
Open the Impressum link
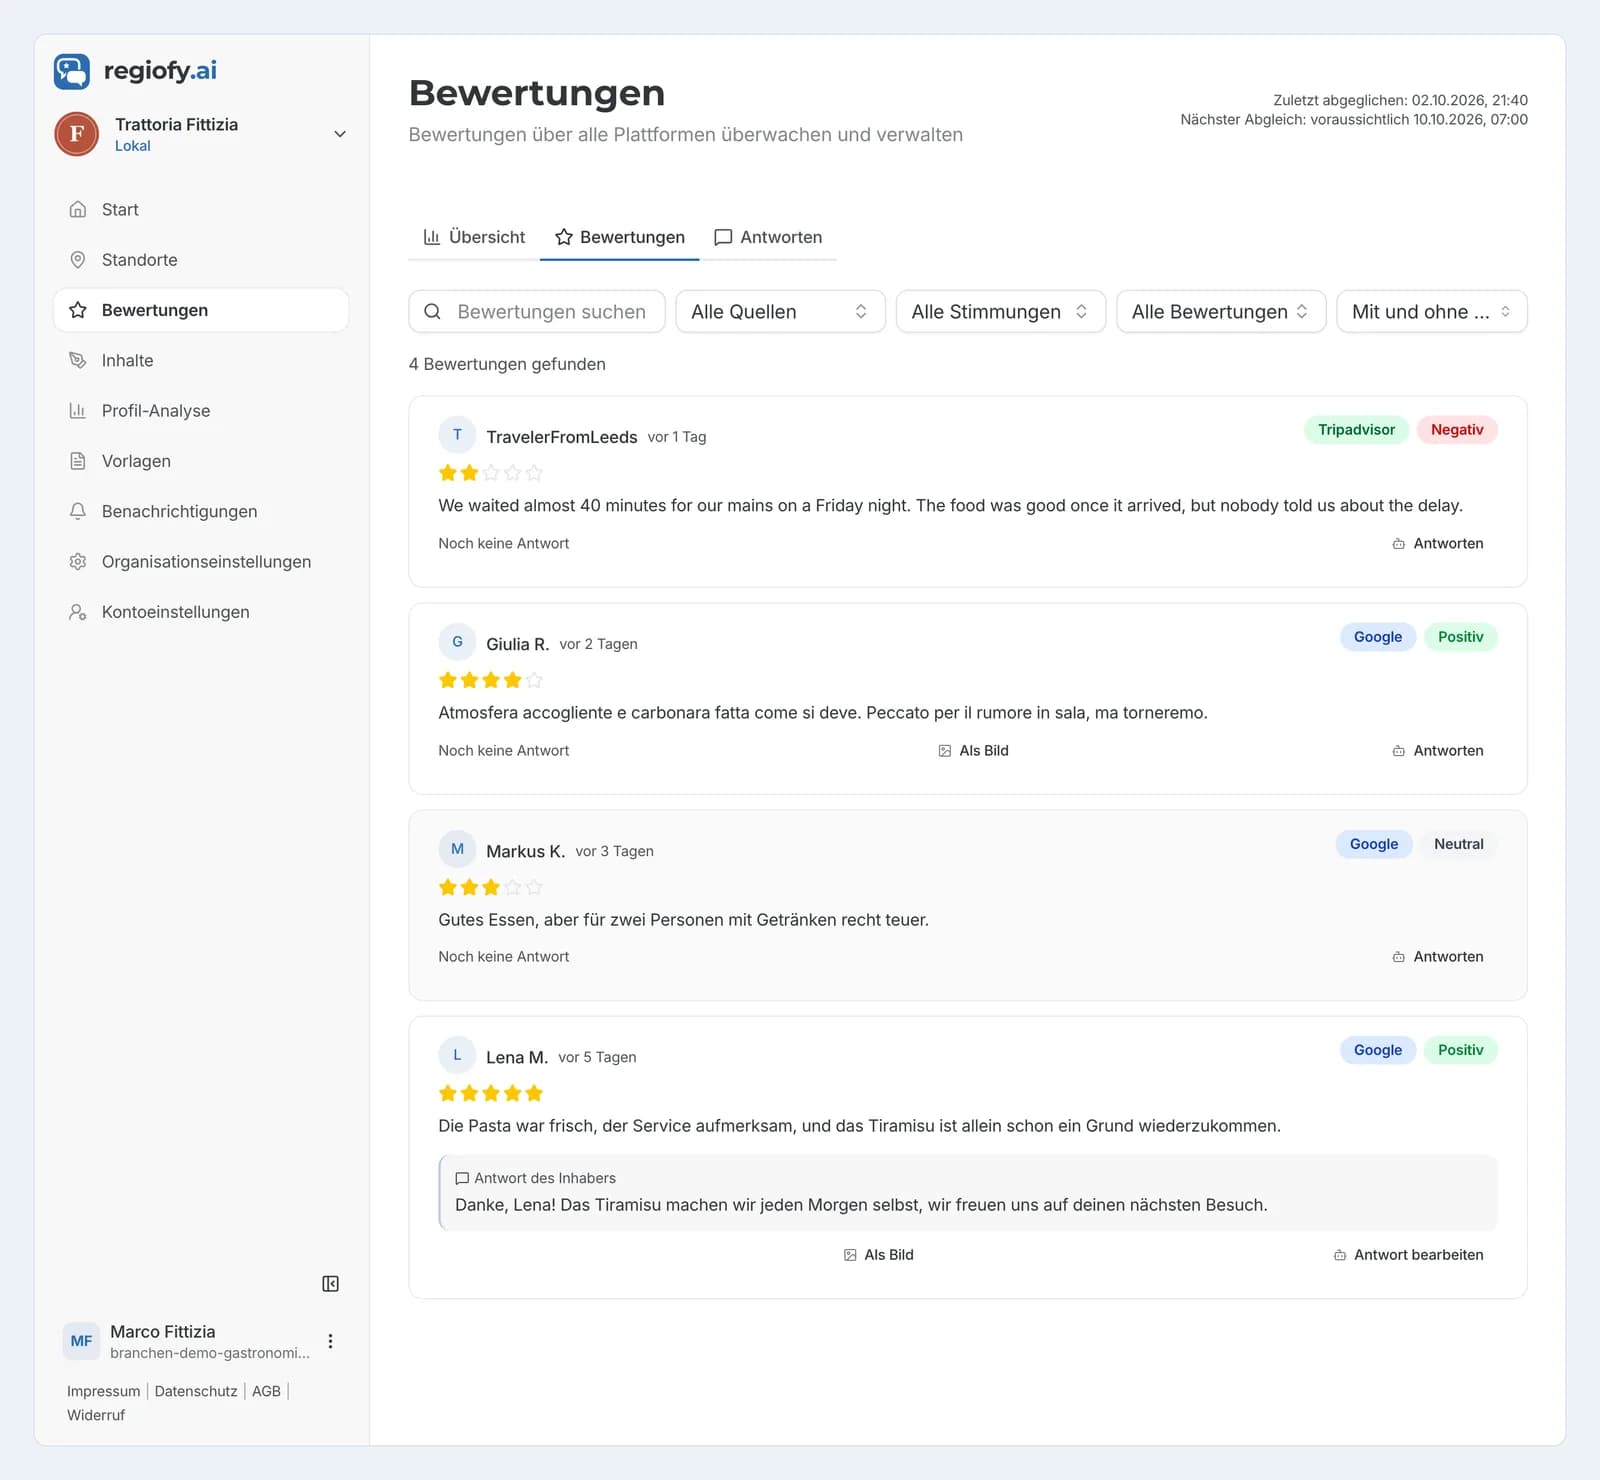pyautogui.click(x=104, y=1391)
